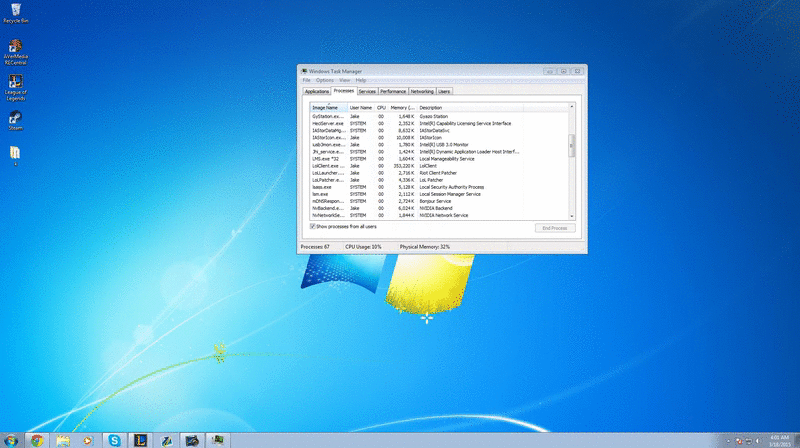The width and height of the screenshot is (800, 448).
Task: Switch to the Performance tab
Action: click(392, 91)
